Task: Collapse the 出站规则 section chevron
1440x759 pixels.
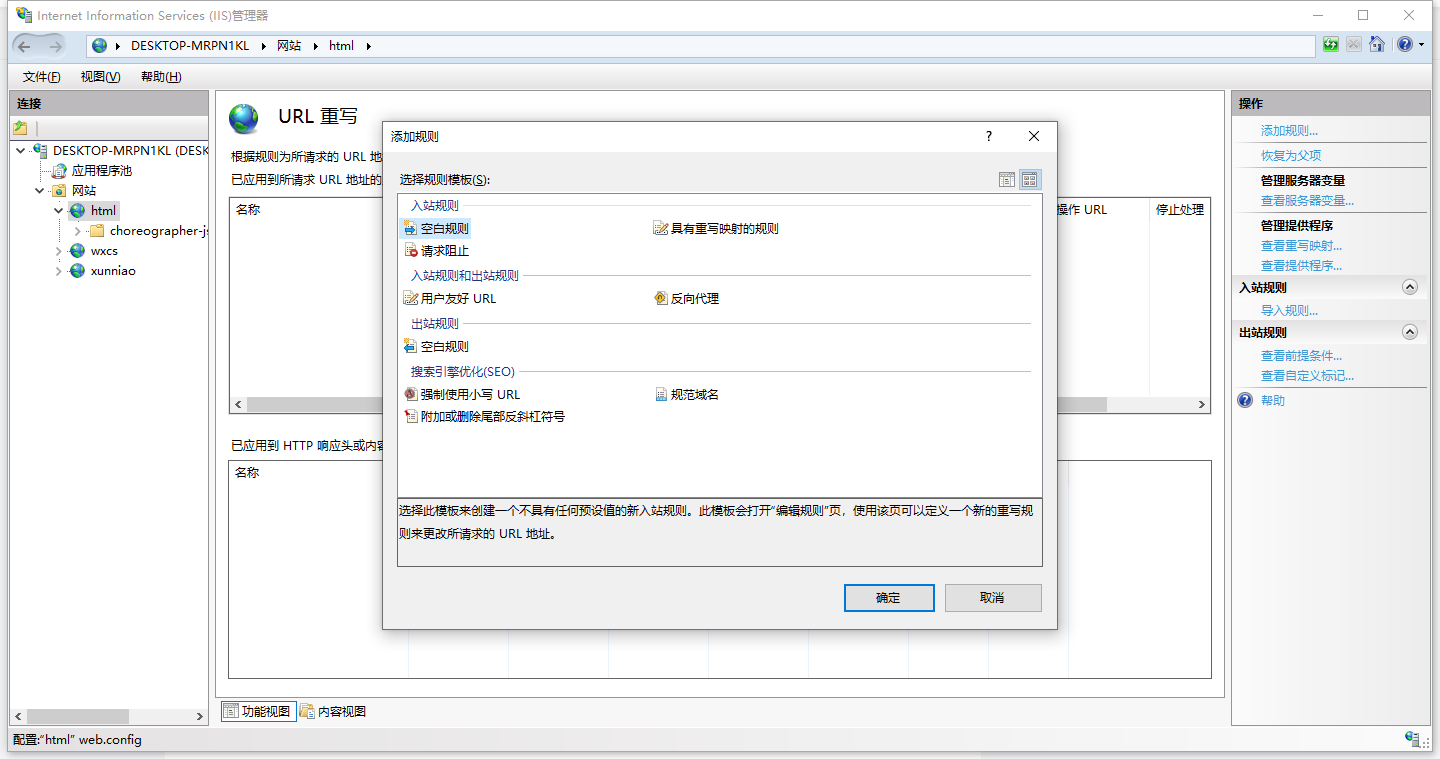Action: click(x=1410, y=331)
